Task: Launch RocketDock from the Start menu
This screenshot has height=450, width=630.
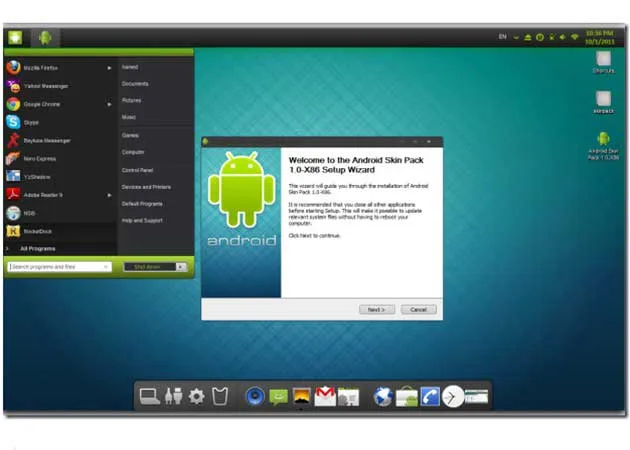Action: [58, 231]
